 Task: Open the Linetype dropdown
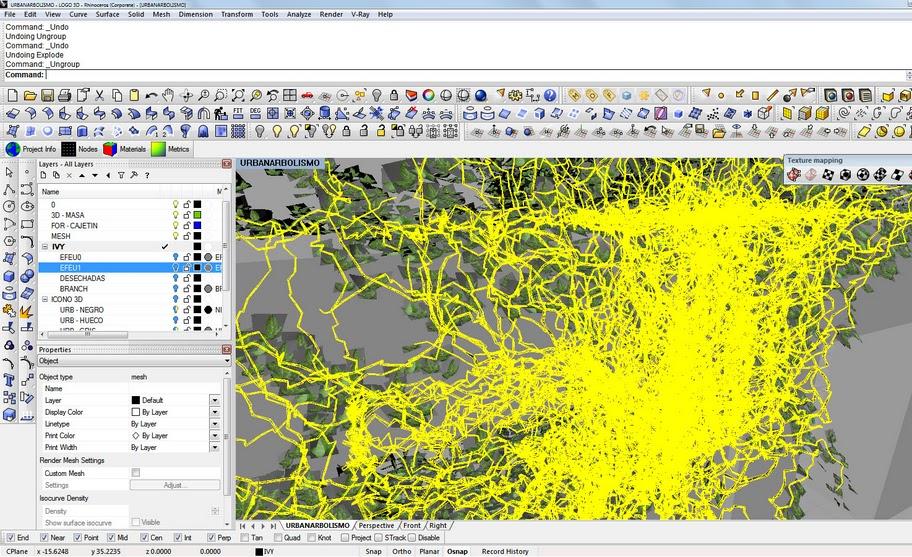[215, 424]
